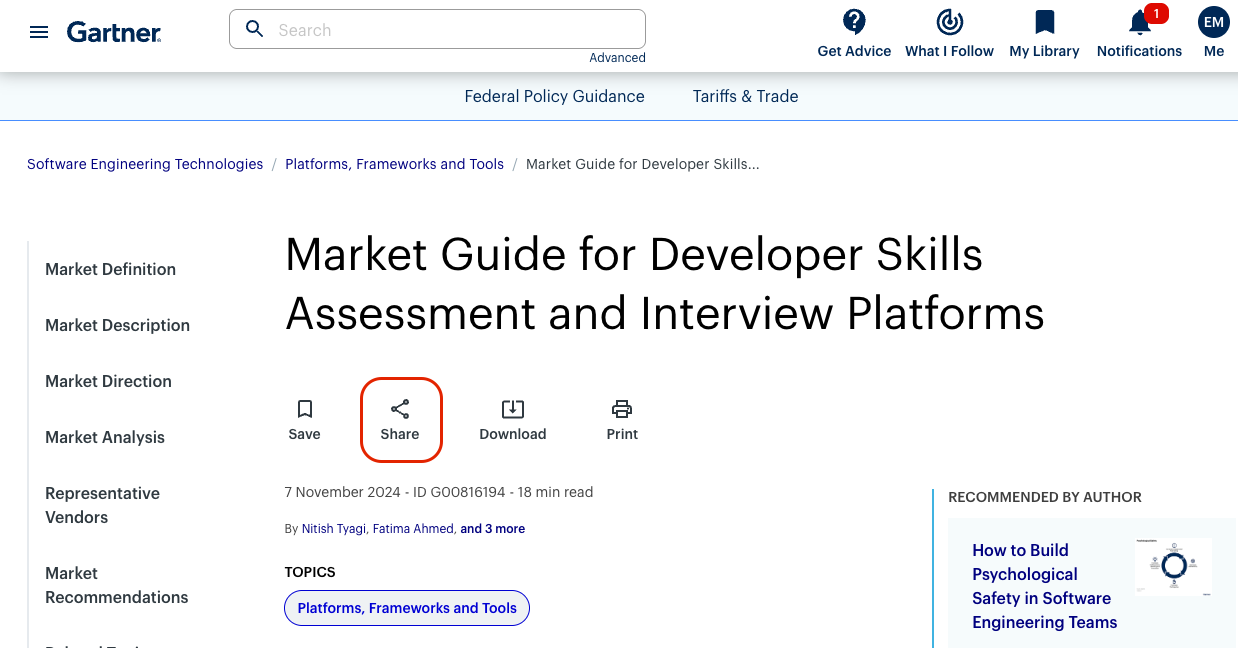Expand 'and 3 more' authors
1238x648 pixels.
[492, 529]
